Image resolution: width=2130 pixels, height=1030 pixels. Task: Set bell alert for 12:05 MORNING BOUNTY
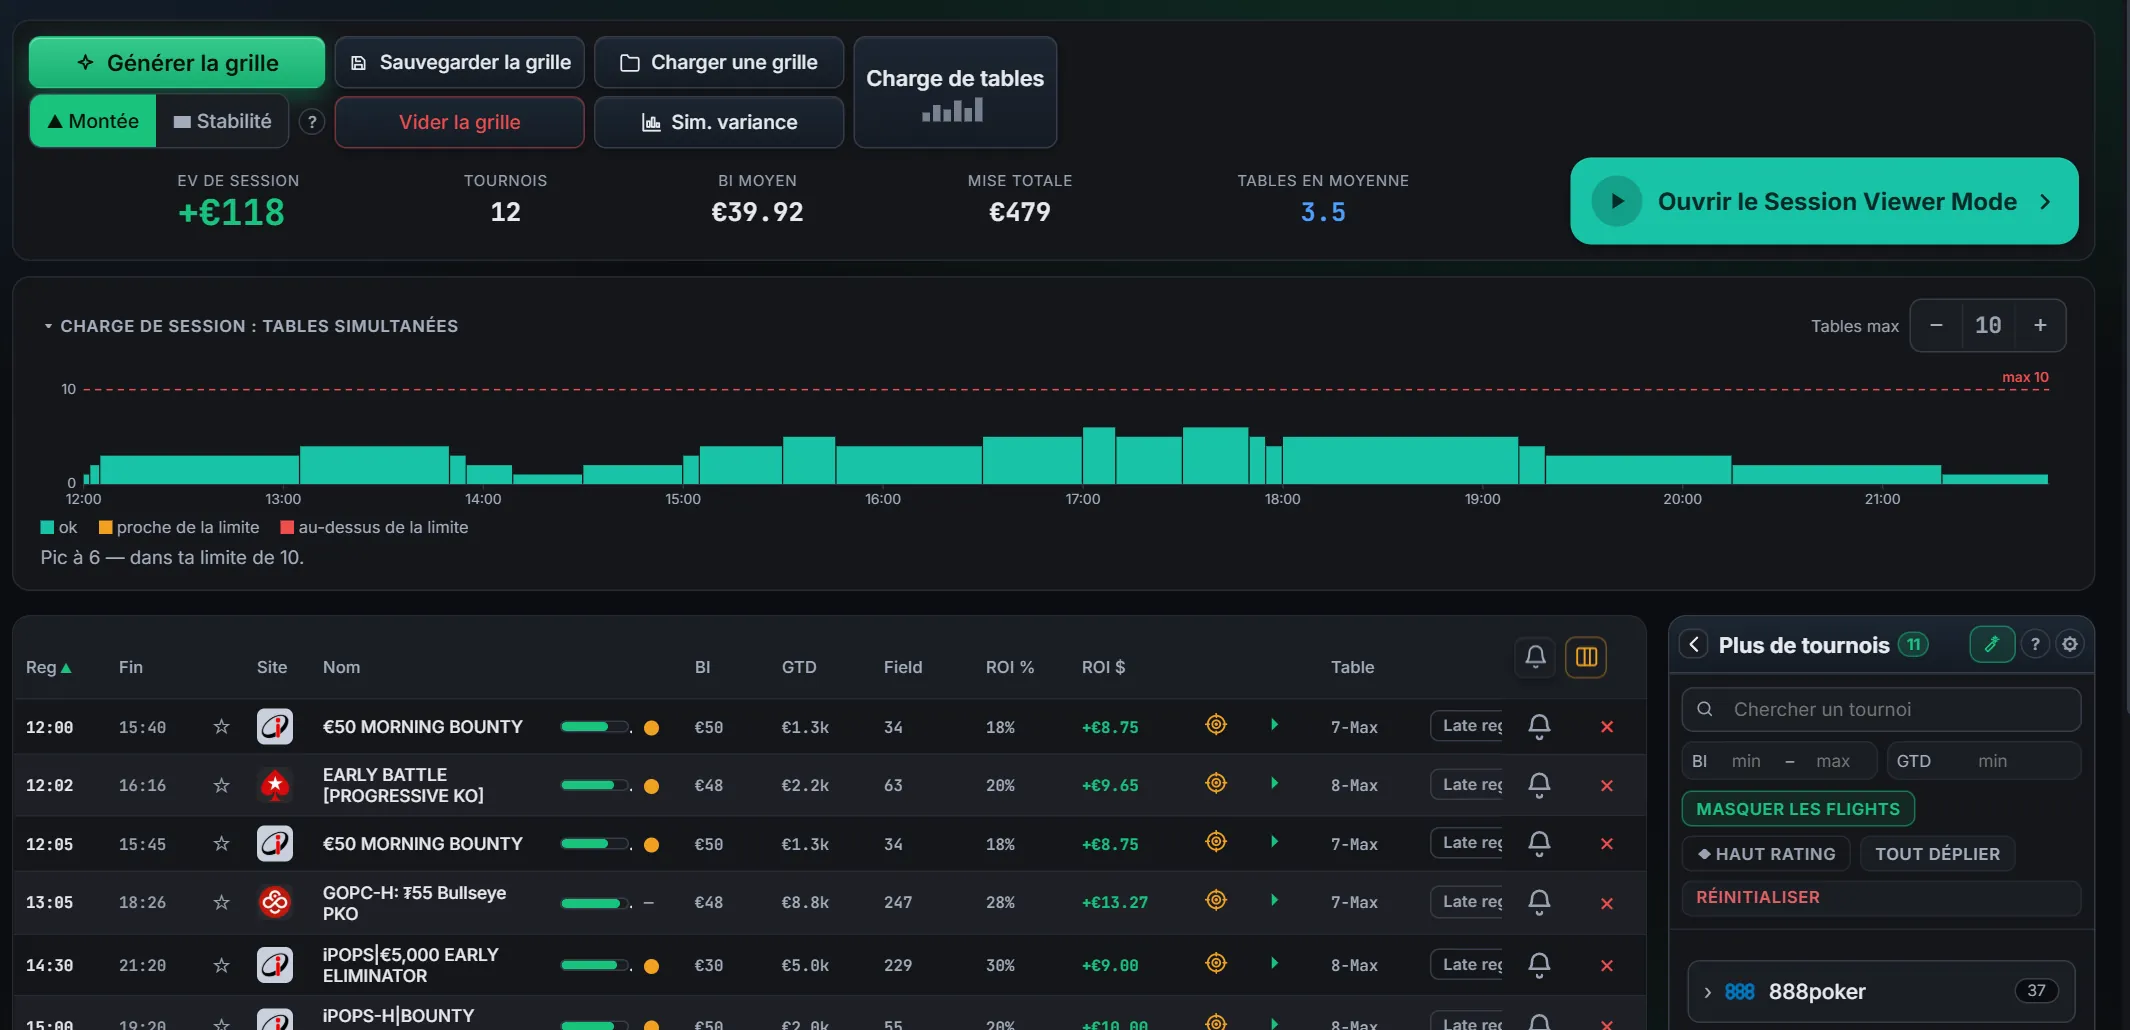[x=1539, y=843]
